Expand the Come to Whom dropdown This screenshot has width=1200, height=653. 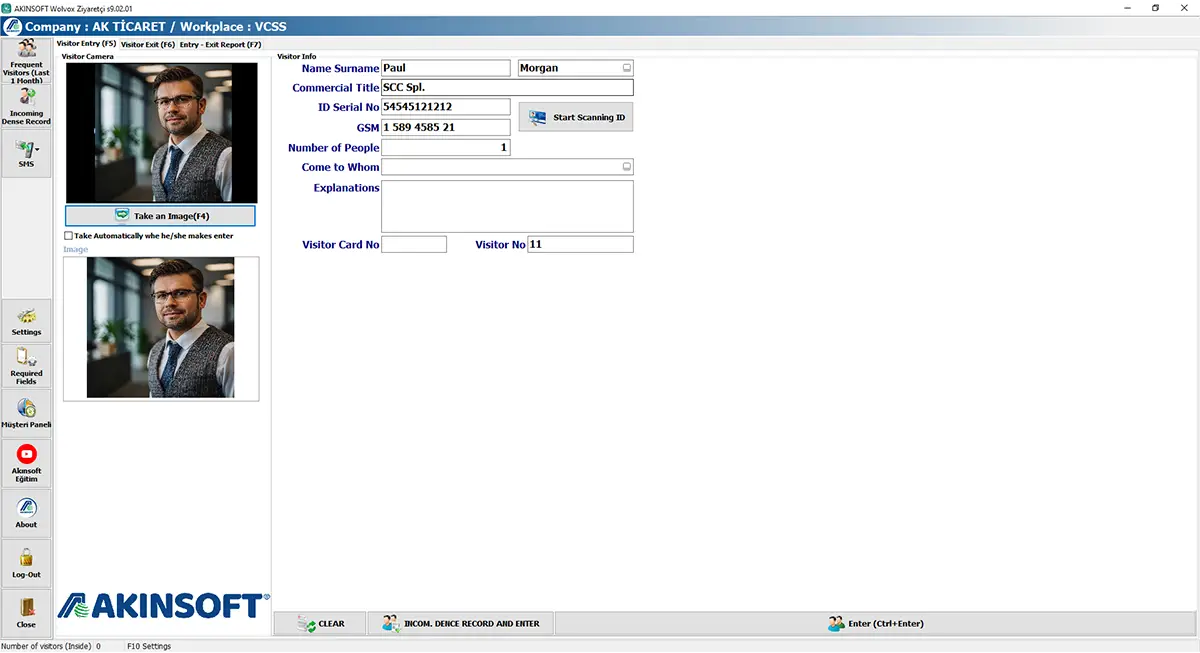point(627,167)
